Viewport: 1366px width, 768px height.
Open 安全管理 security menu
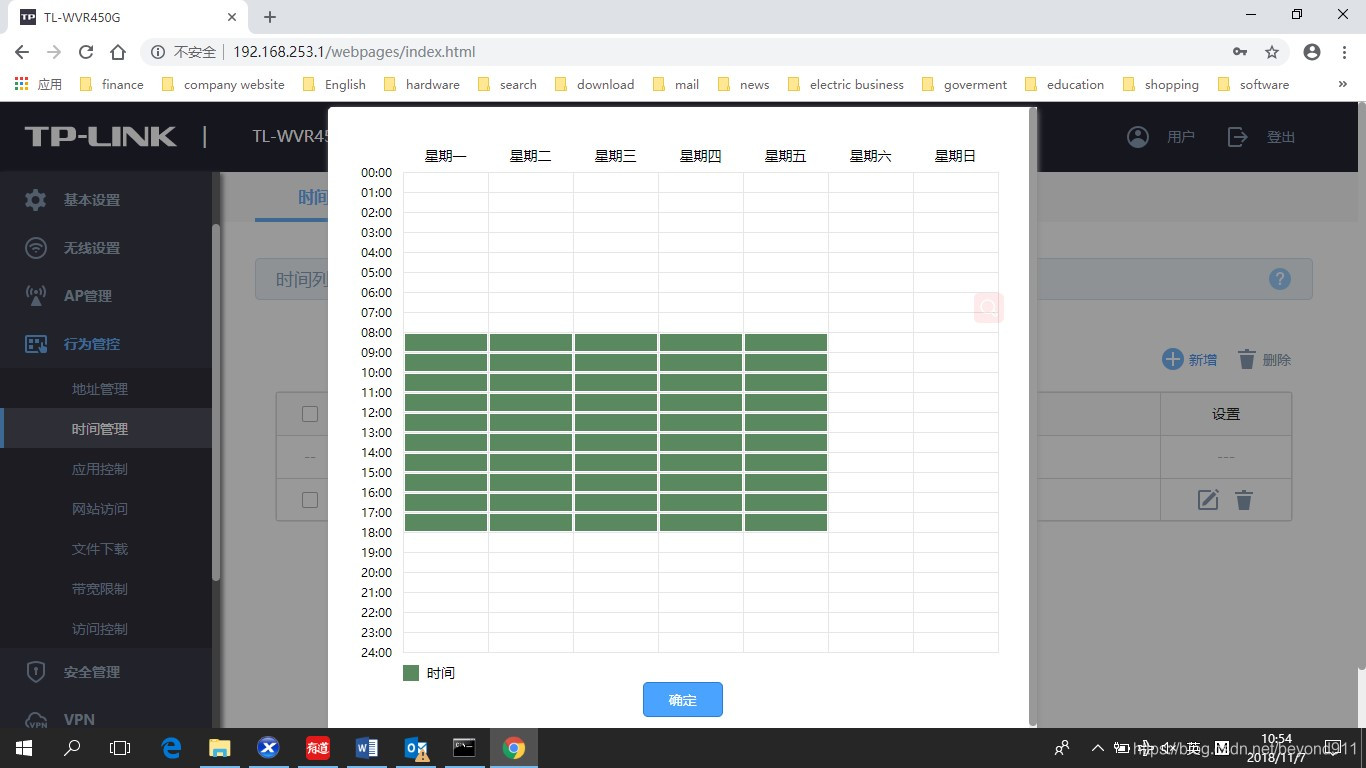106,672
